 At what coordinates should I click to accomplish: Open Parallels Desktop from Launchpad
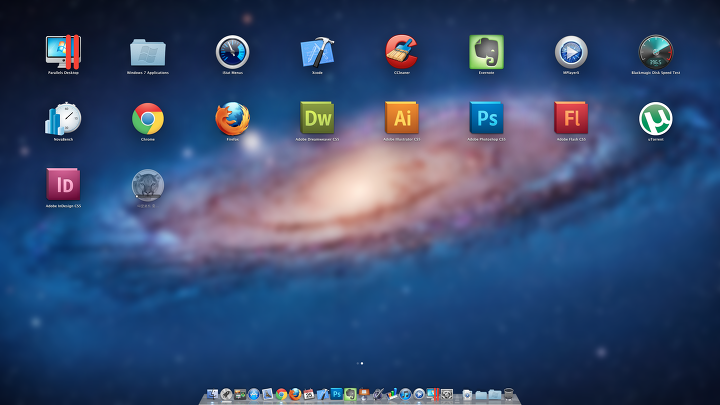tap(63, 52)
